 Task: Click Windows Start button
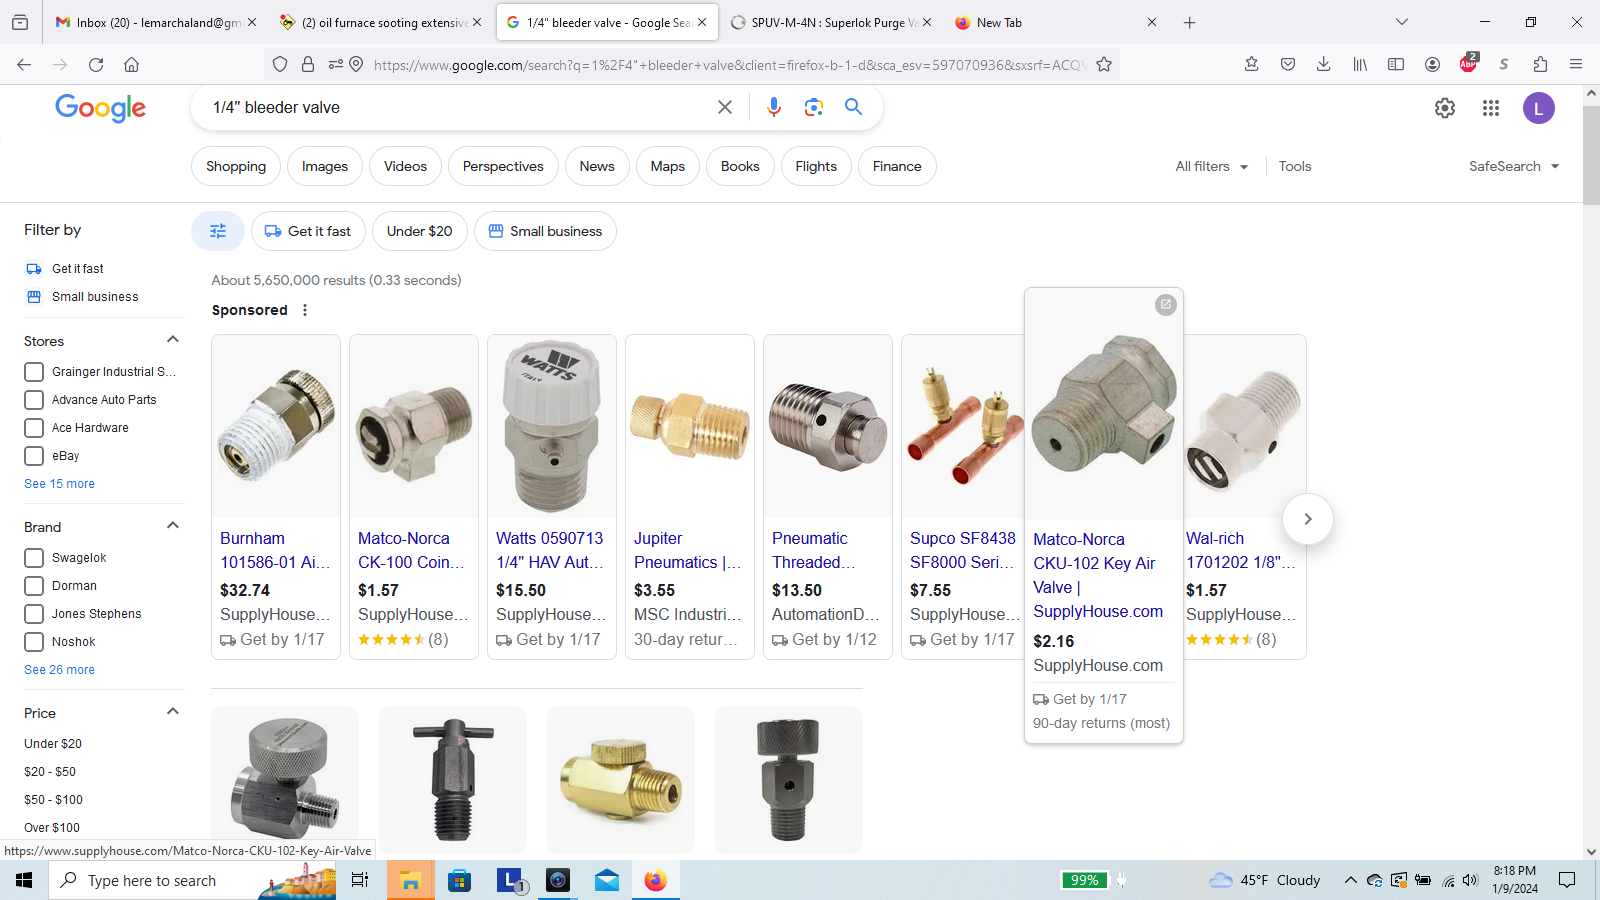[x=24, y=880]
